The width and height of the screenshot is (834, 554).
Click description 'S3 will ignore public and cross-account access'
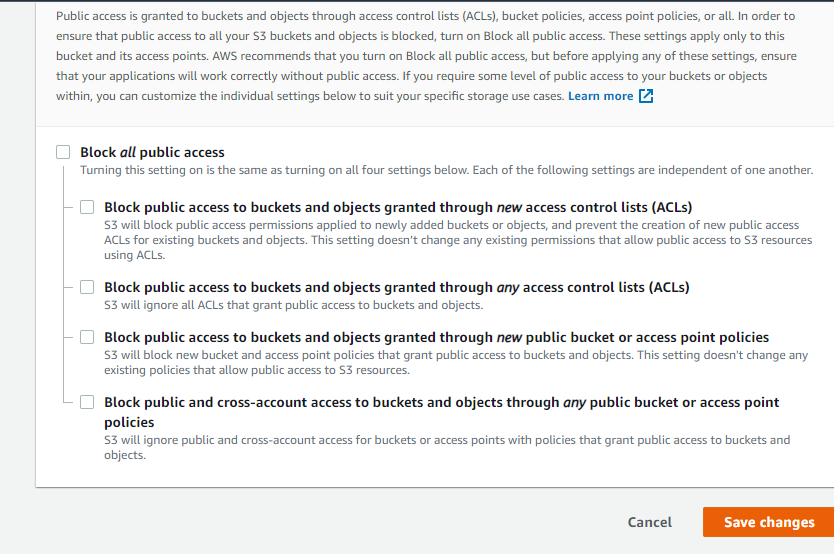[446, 447]
